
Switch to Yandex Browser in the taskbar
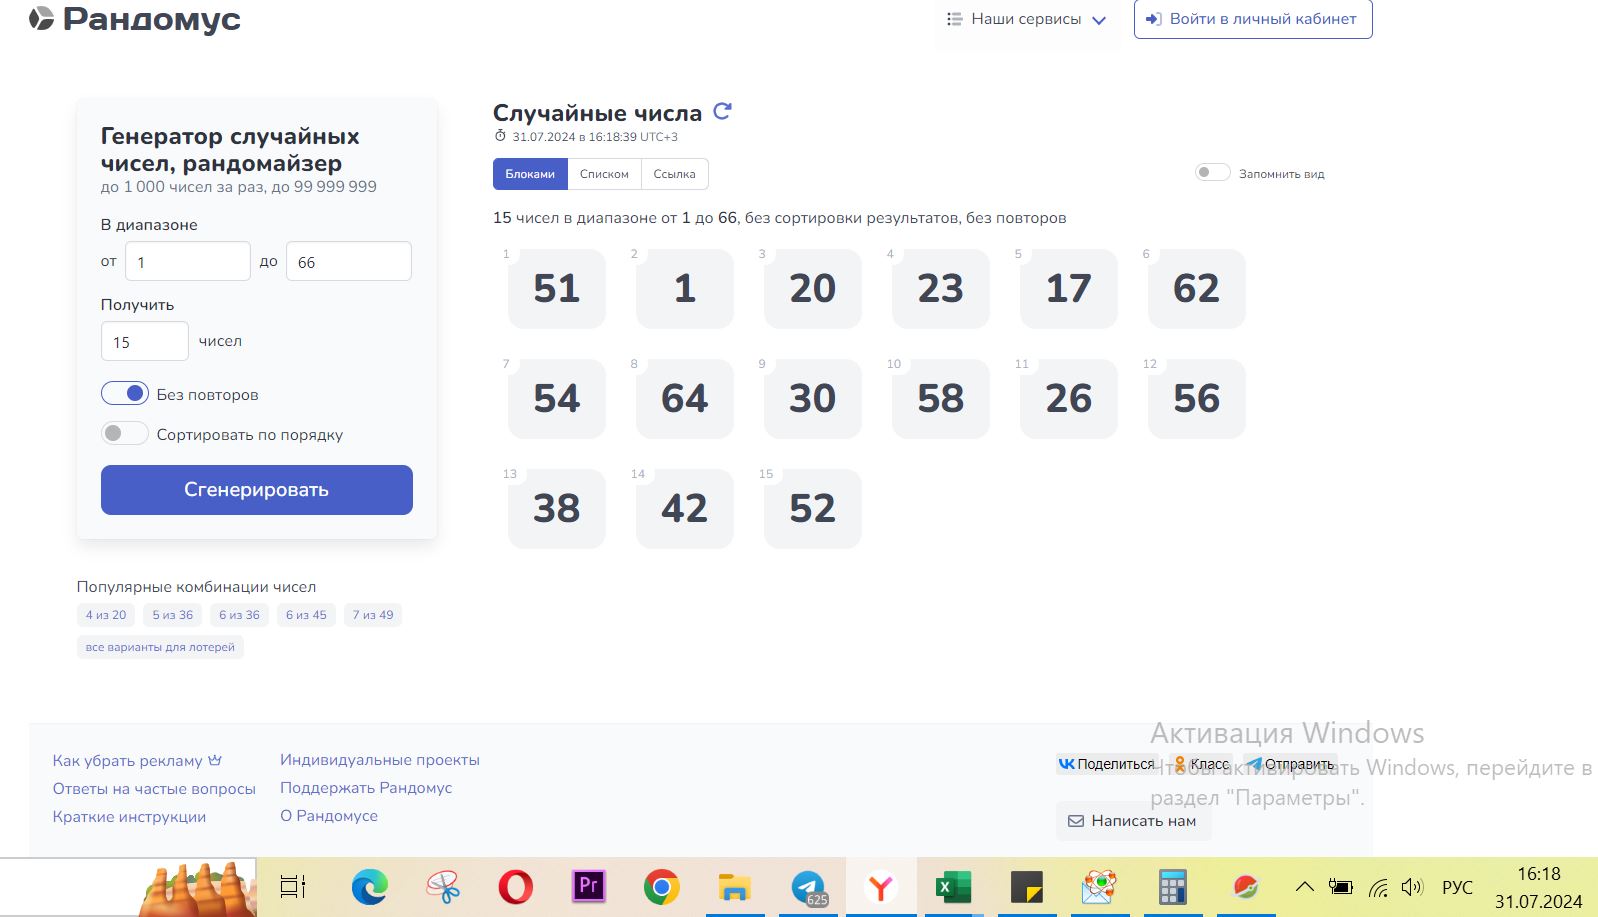click(881, 887)
